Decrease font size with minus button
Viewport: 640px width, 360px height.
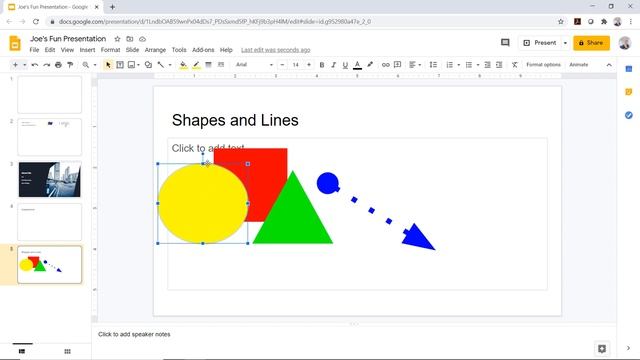pyautogui.click(x=282, y=65)
